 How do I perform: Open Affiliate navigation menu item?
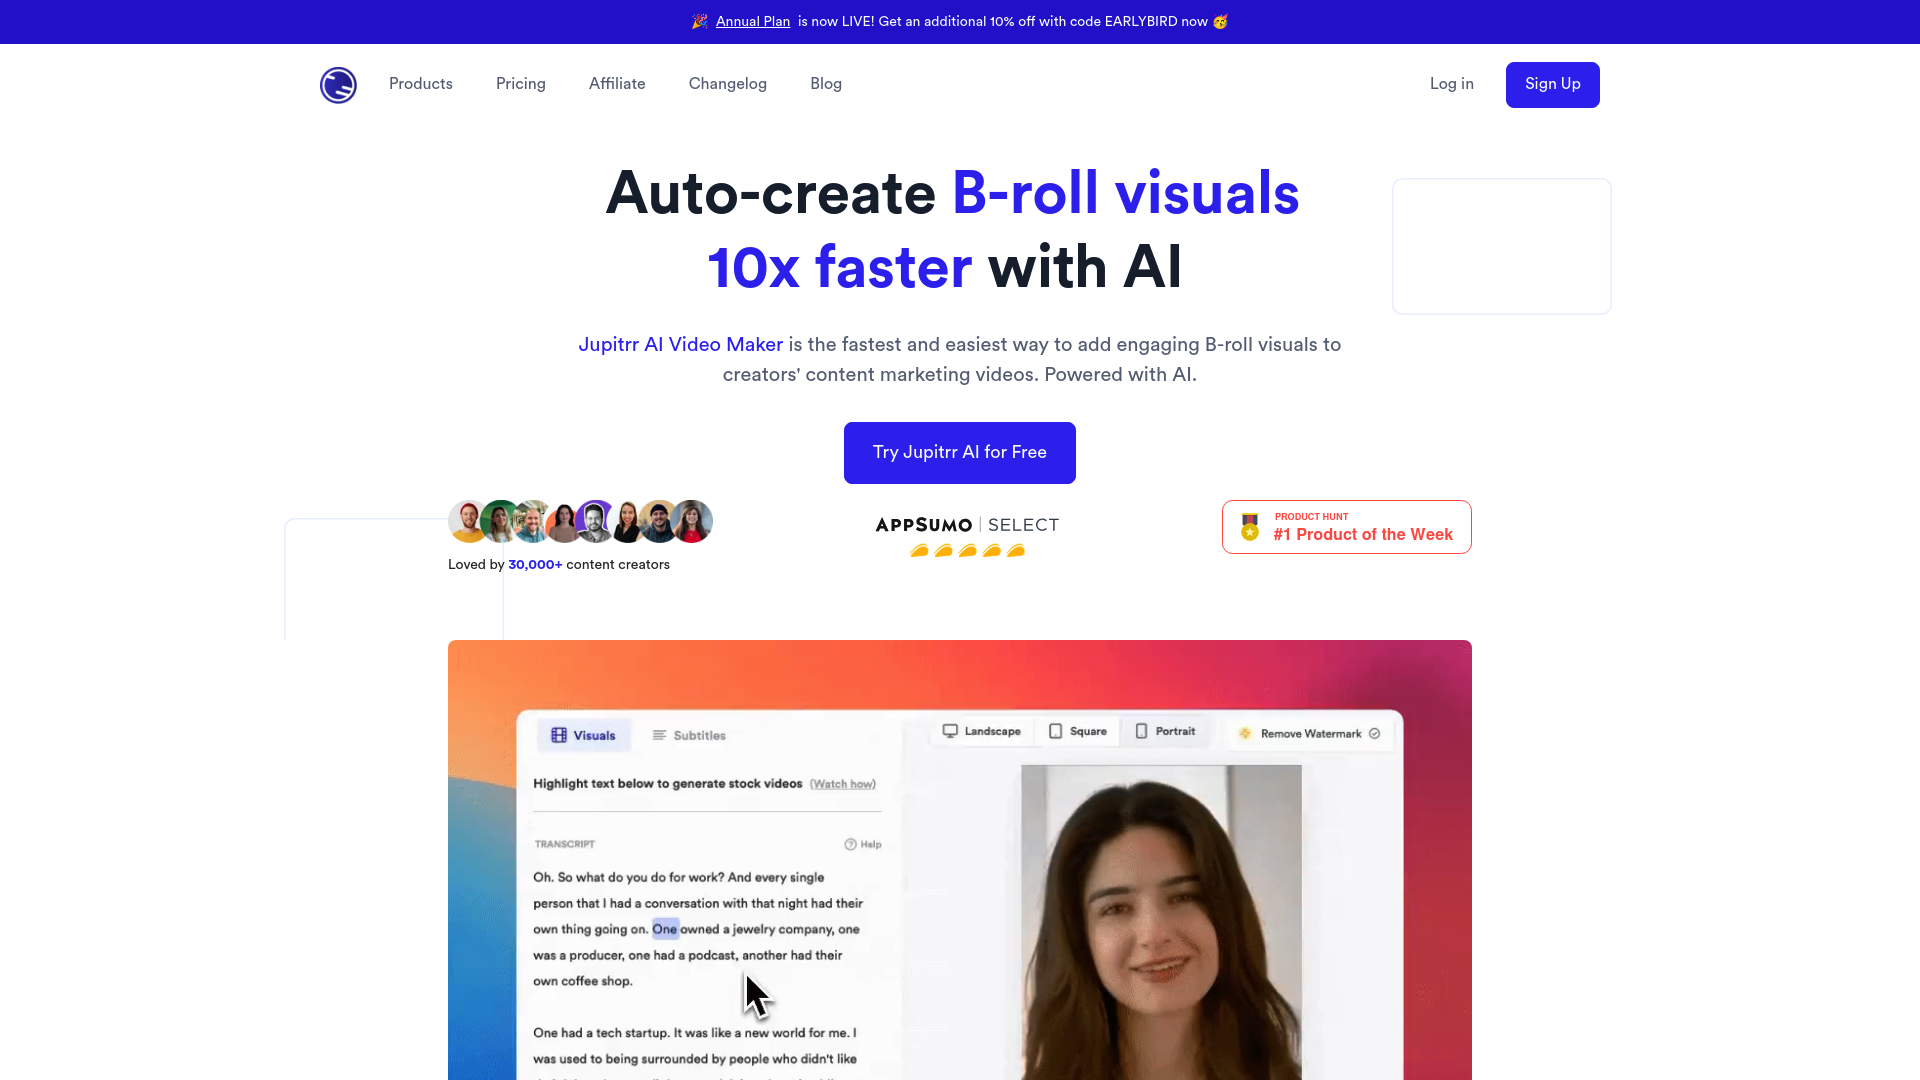click(616, 84)
